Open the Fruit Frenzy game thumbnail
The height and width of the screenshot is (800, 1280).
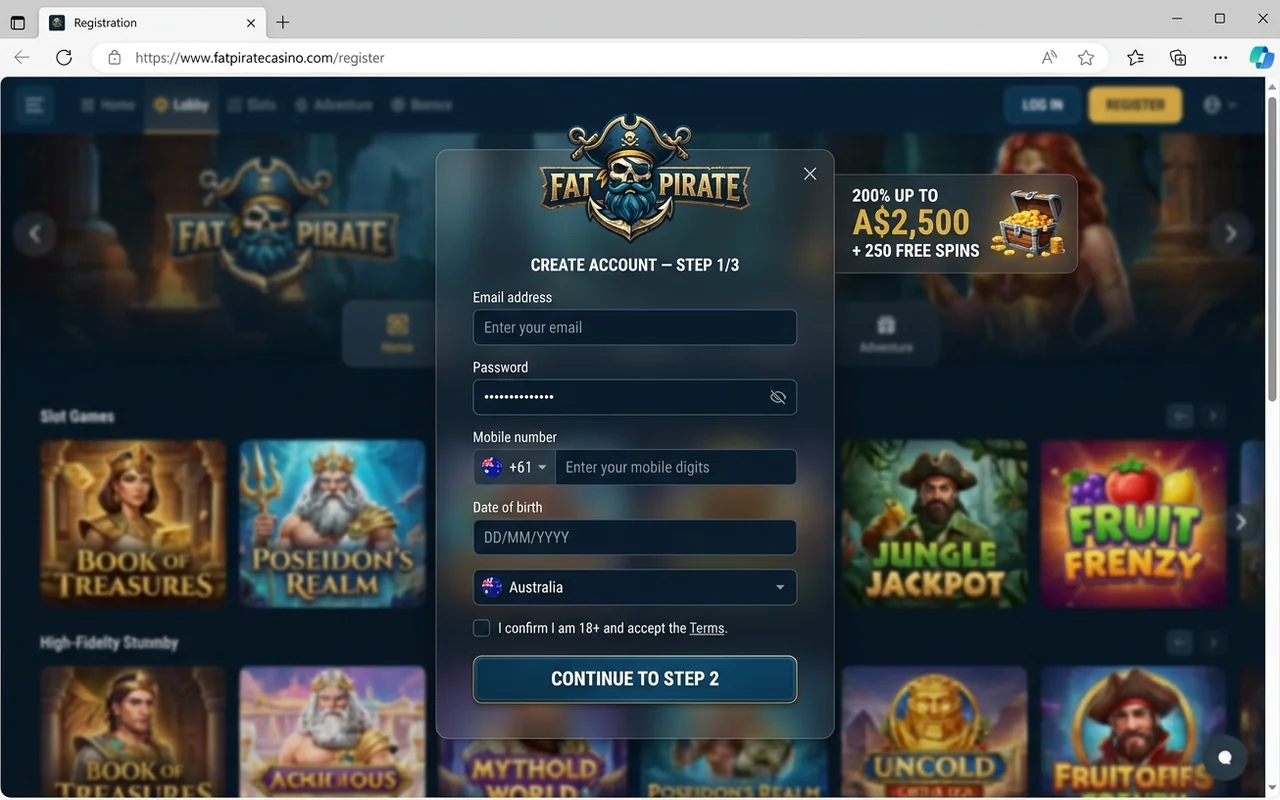click(1133, 523)
